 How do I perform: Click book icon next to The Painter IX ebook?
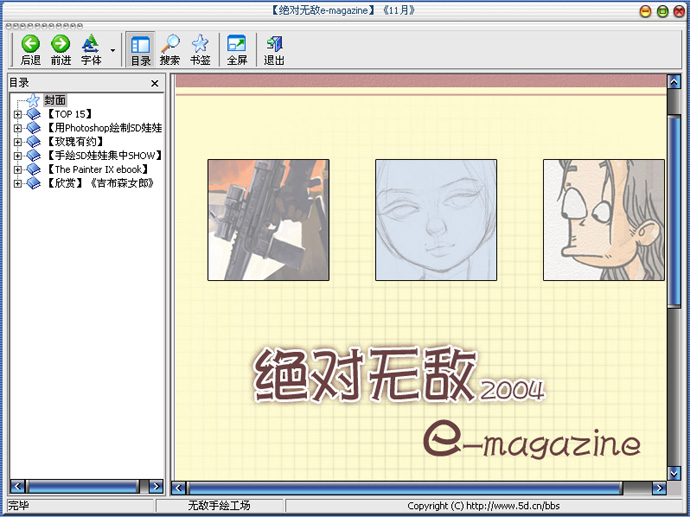33,169
